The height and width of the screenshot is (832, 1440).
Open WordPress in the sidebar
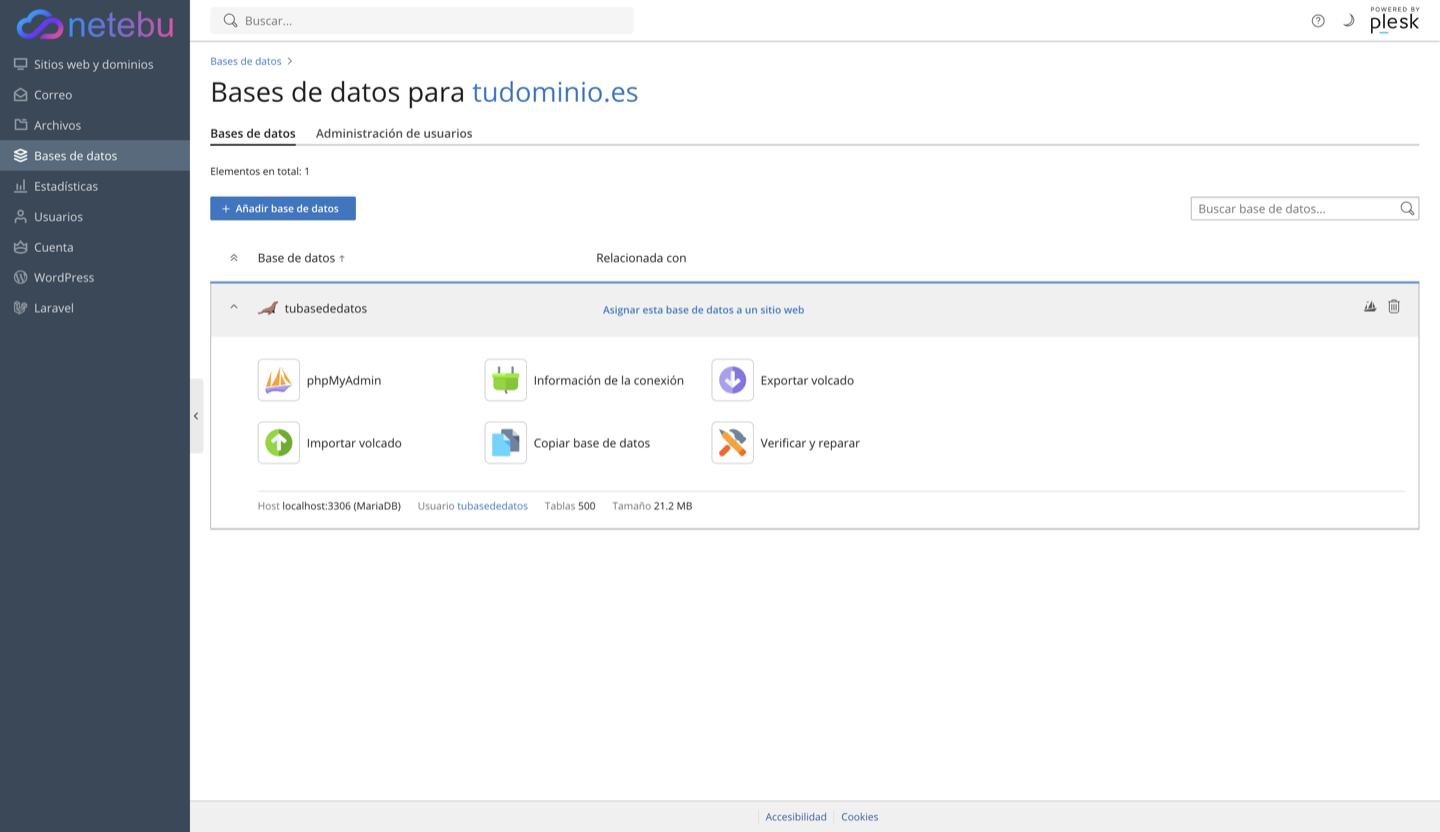pos(95,278)
